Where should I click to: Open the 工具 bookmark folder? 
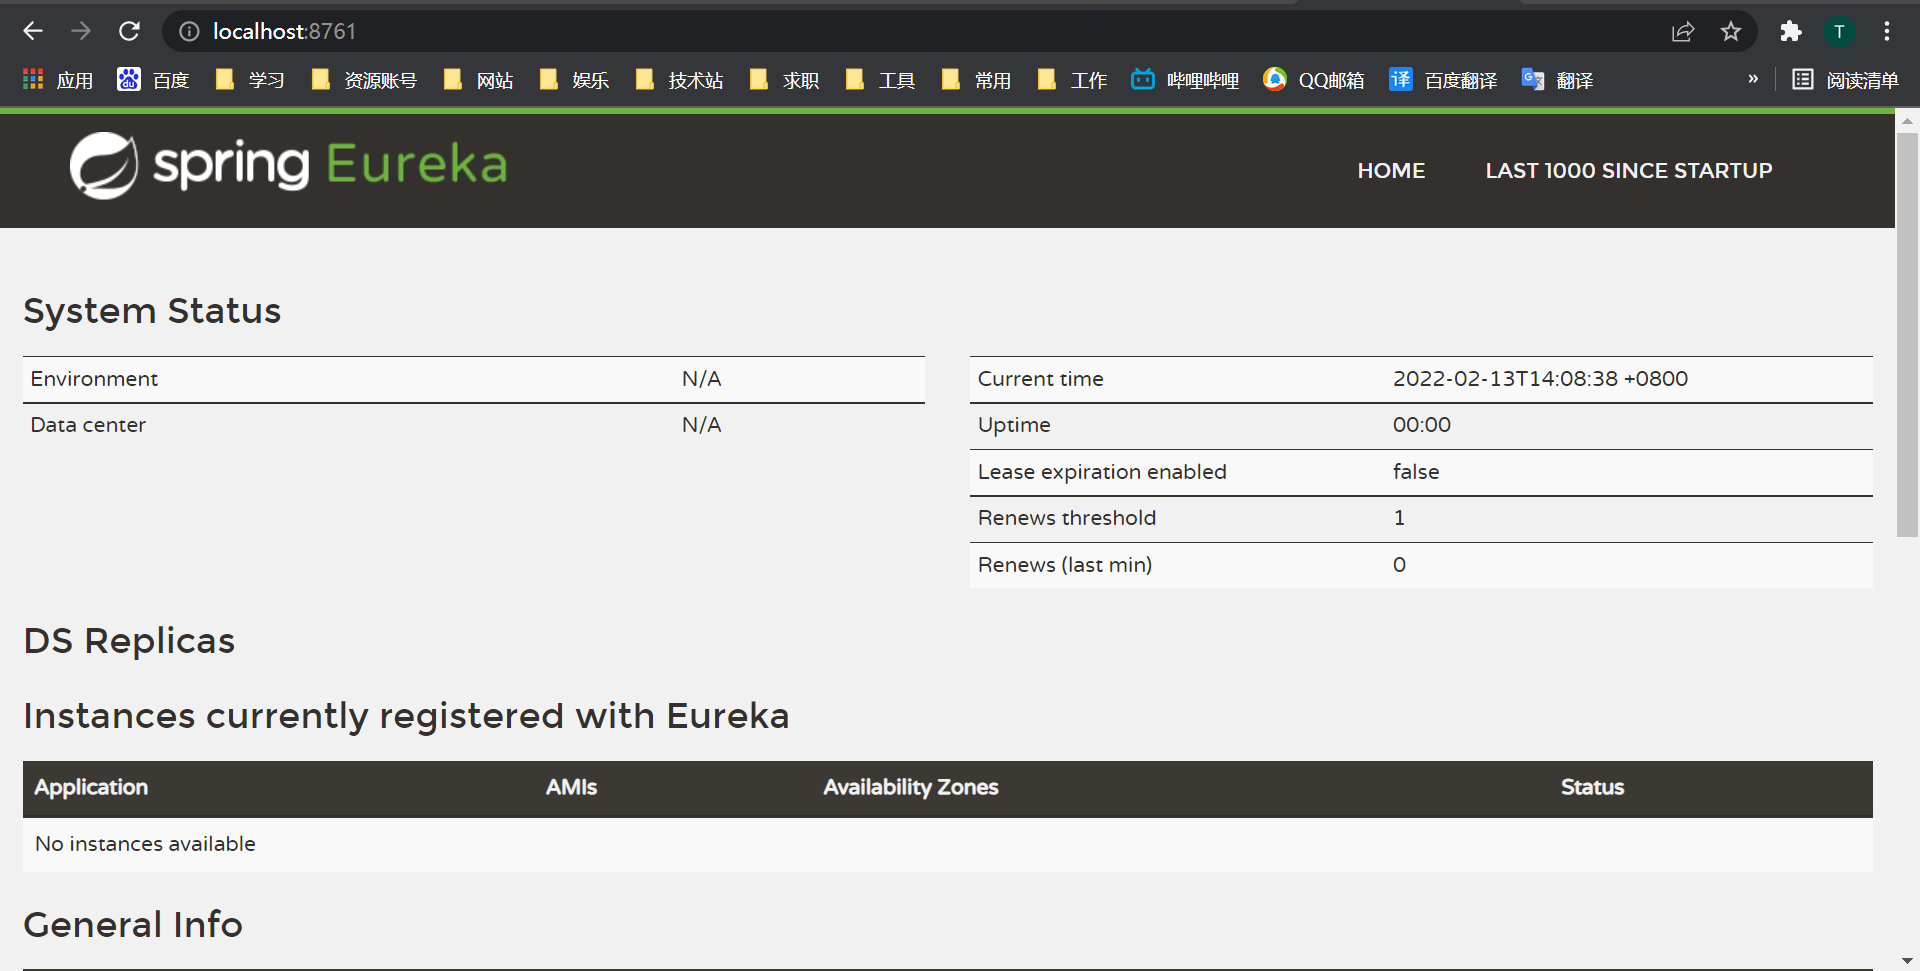(880, 80)
